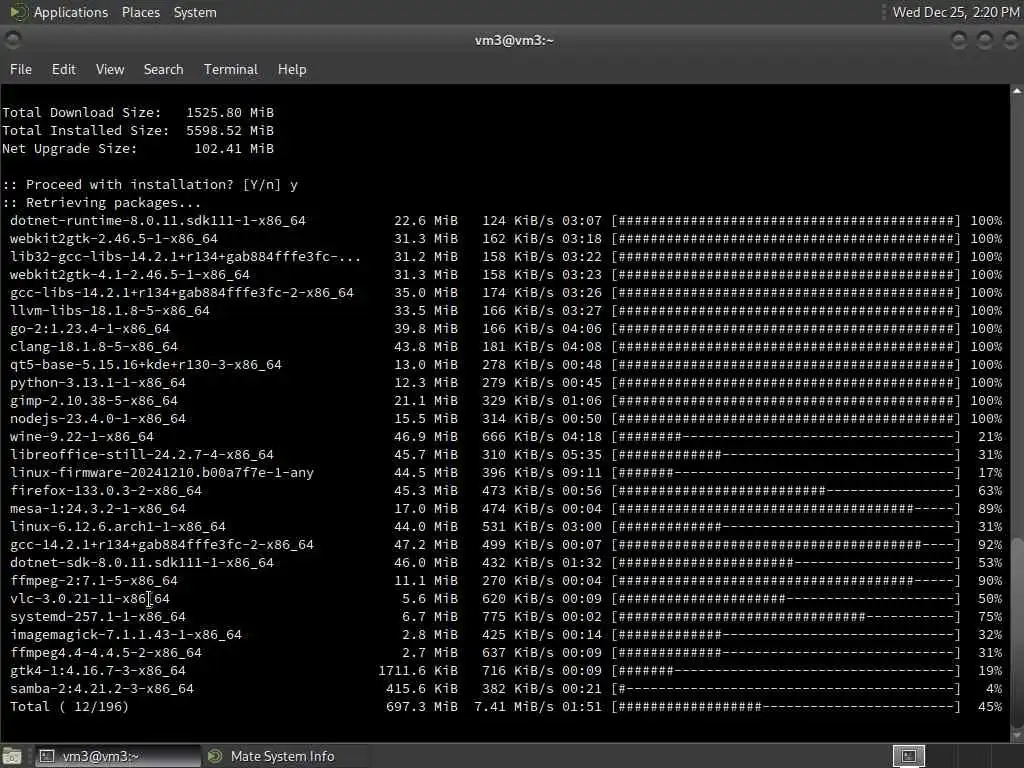Click the samba-2:4.21.2-3 package name
This screenshot has width=1024, height=768.
coord(102,688)
